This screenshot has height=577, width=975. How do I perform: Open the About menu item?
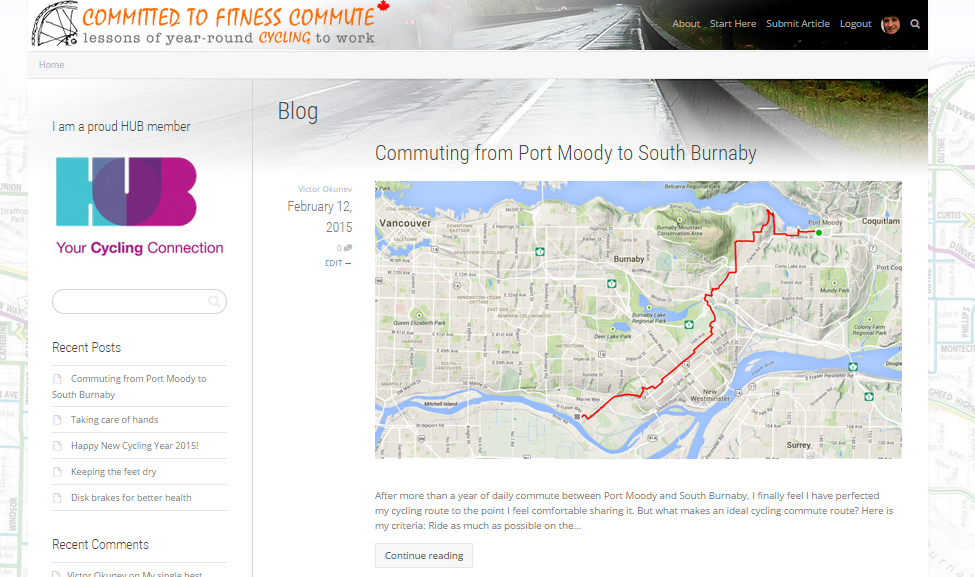686,24
